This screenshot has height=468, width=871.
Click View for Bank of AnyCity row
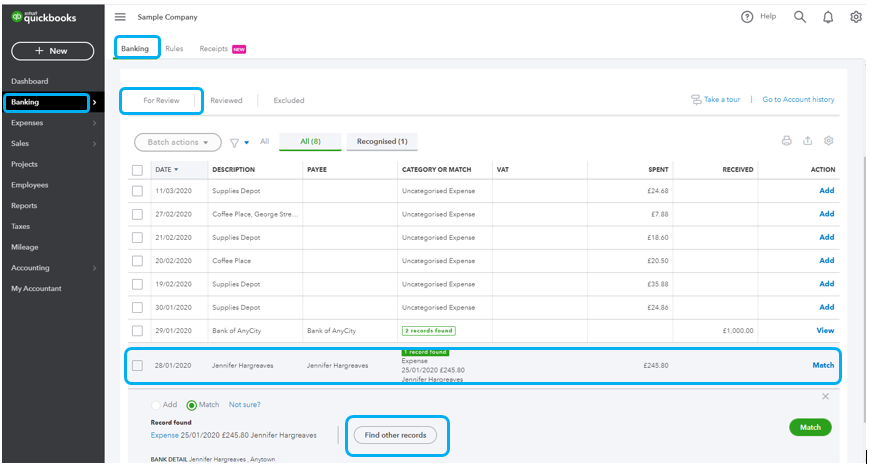click(825, 330)
